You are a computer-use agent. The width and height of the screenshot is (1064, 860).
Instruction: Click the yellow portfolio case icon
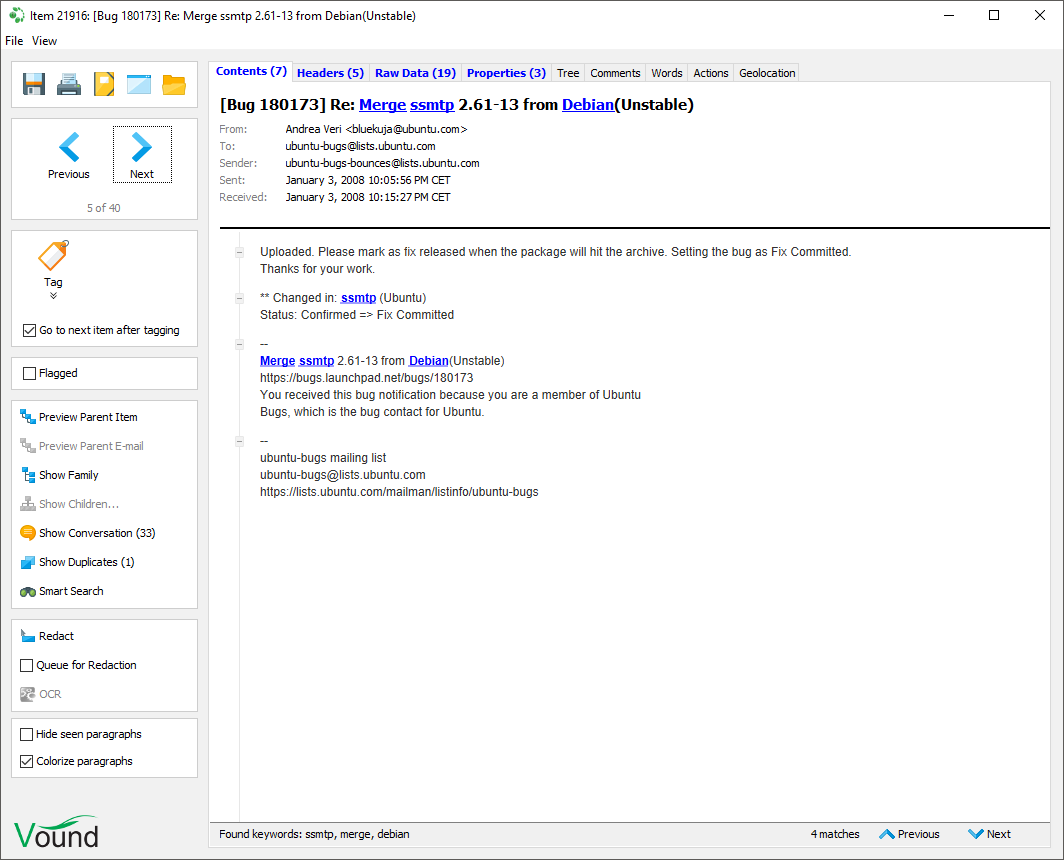click(104, 84)
